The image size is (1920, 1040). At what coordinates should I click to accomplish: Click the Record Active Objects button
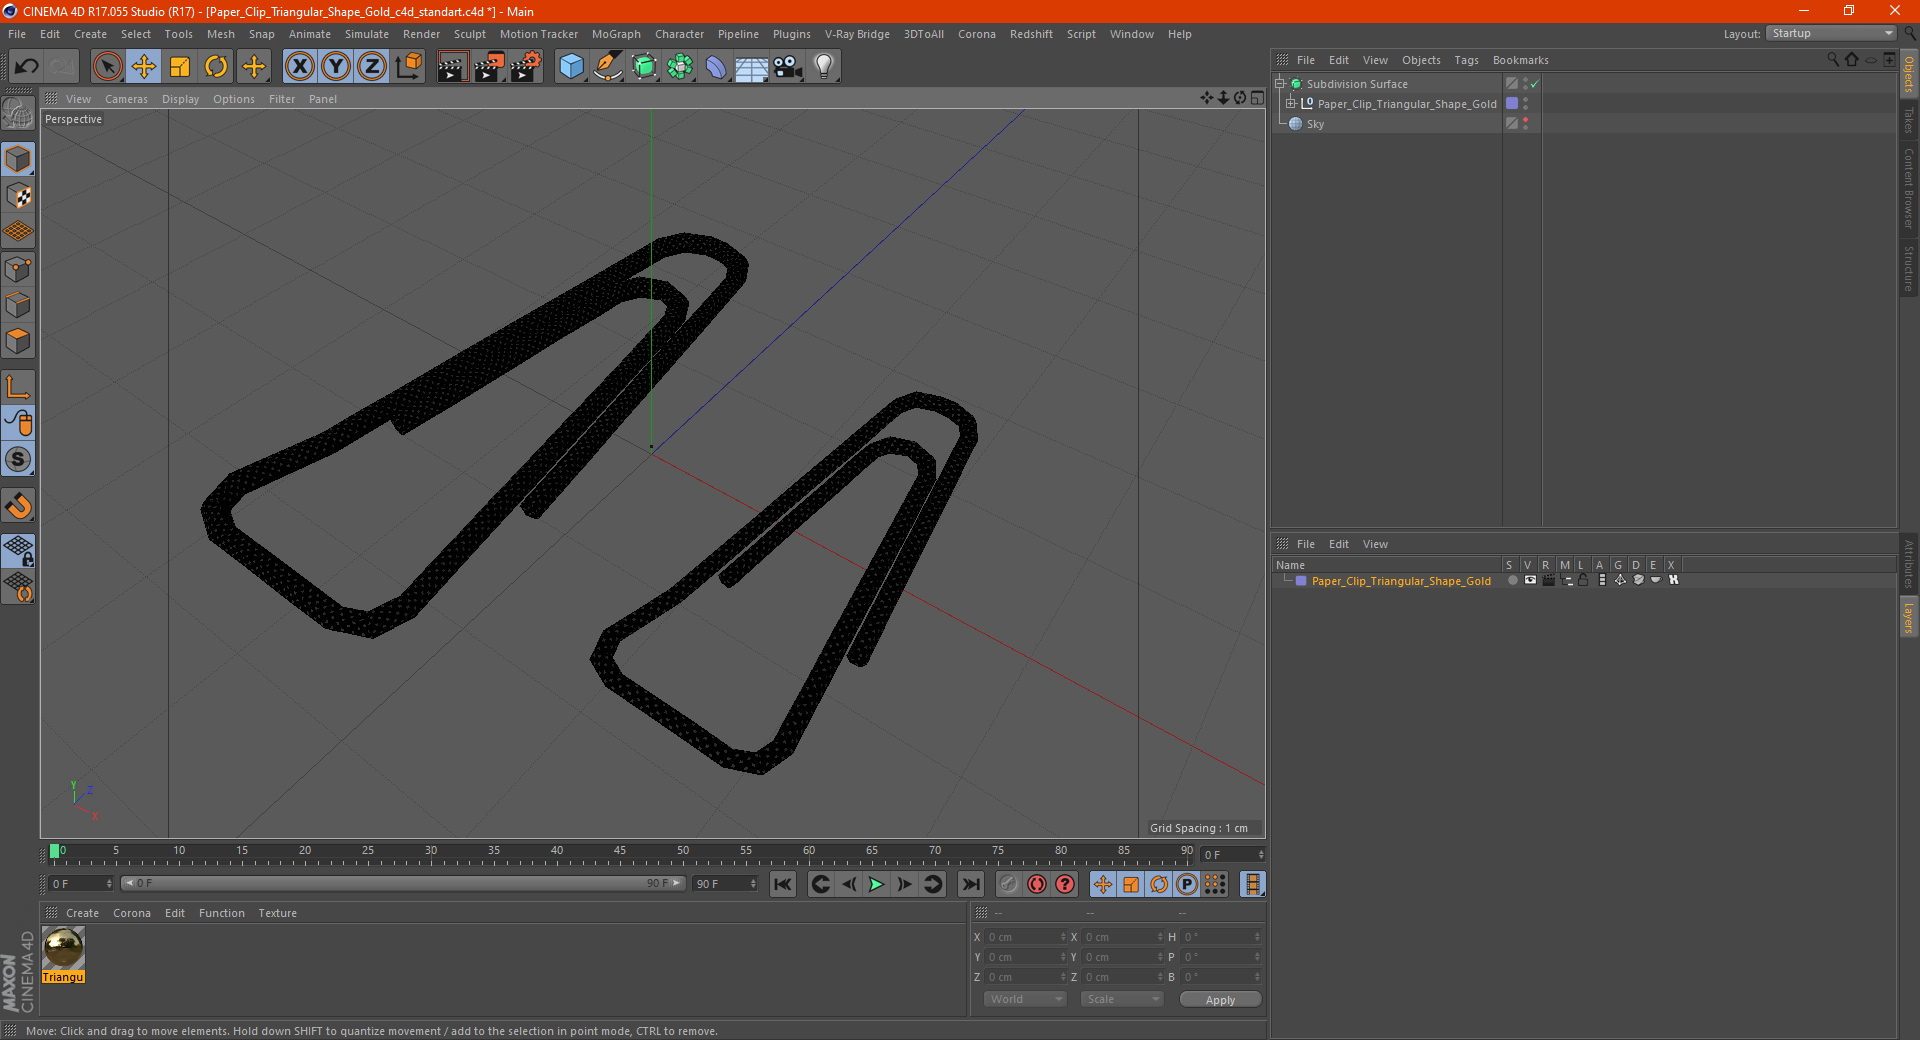pos(1008,884)
